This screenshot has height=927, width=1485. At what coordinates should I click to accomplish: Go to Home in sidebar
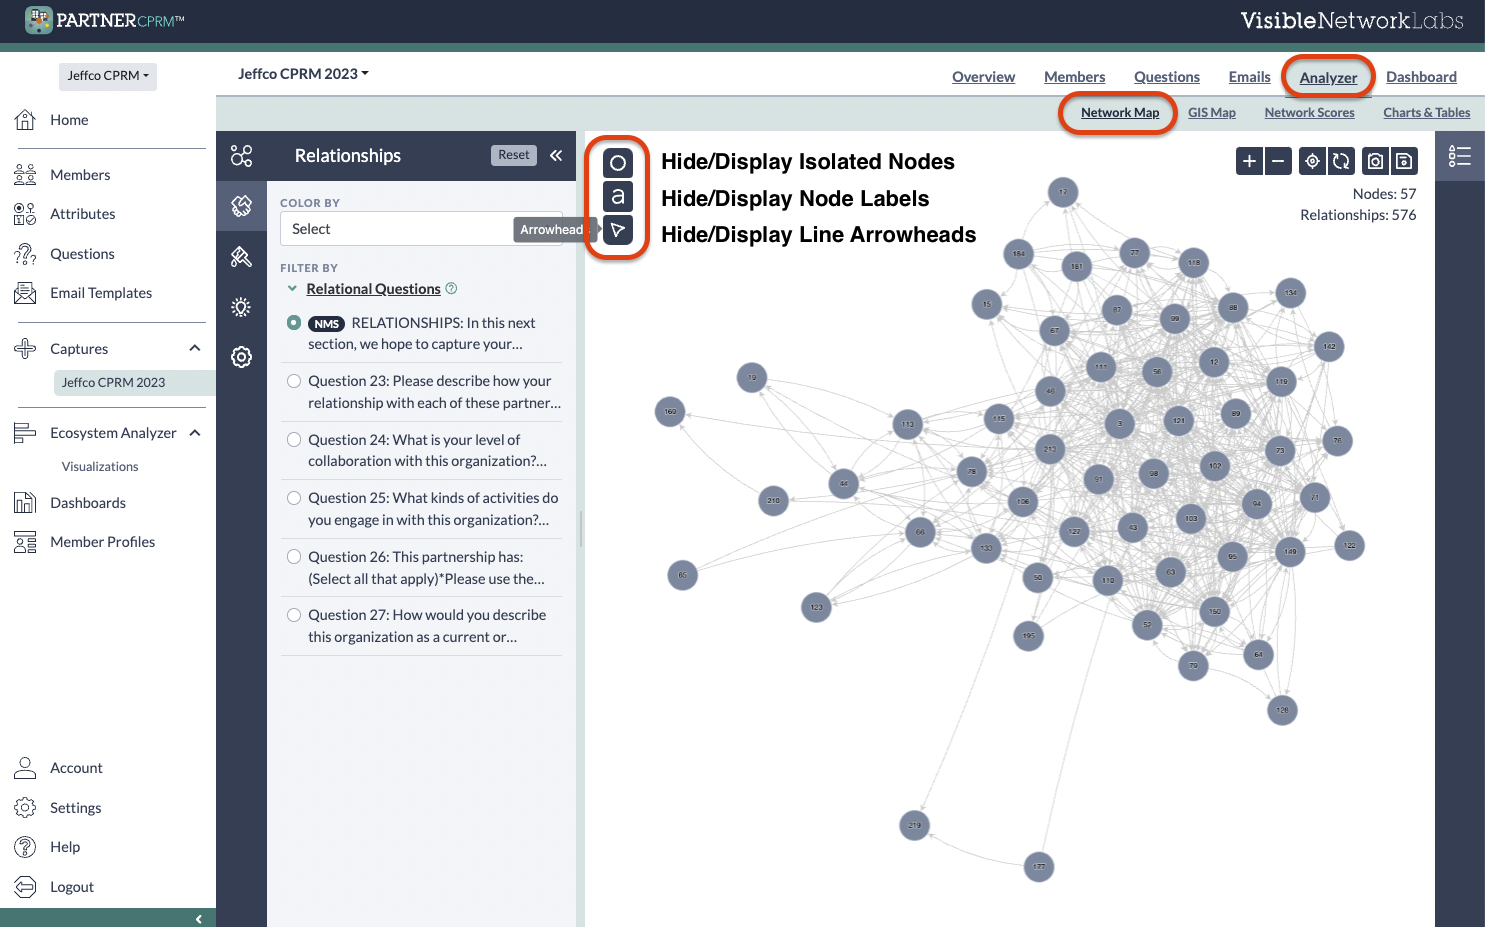pos(69,120)
